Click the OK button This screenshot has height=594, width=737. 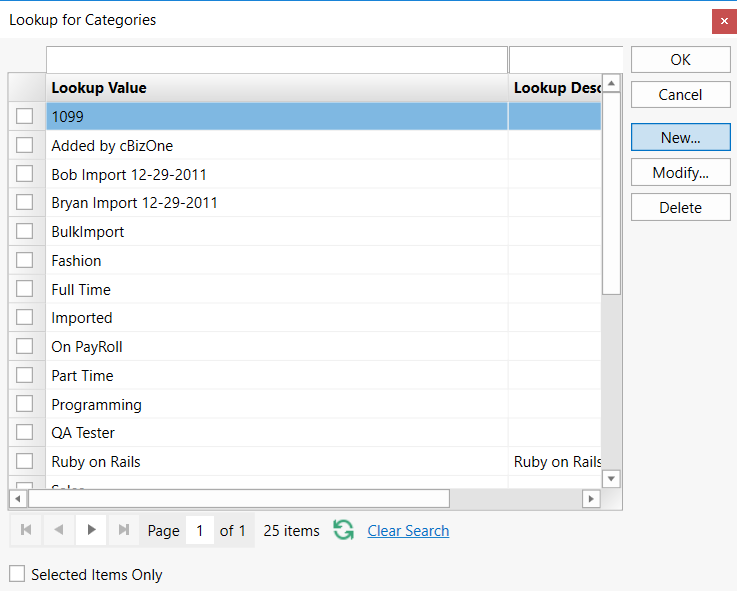point(681,60)
